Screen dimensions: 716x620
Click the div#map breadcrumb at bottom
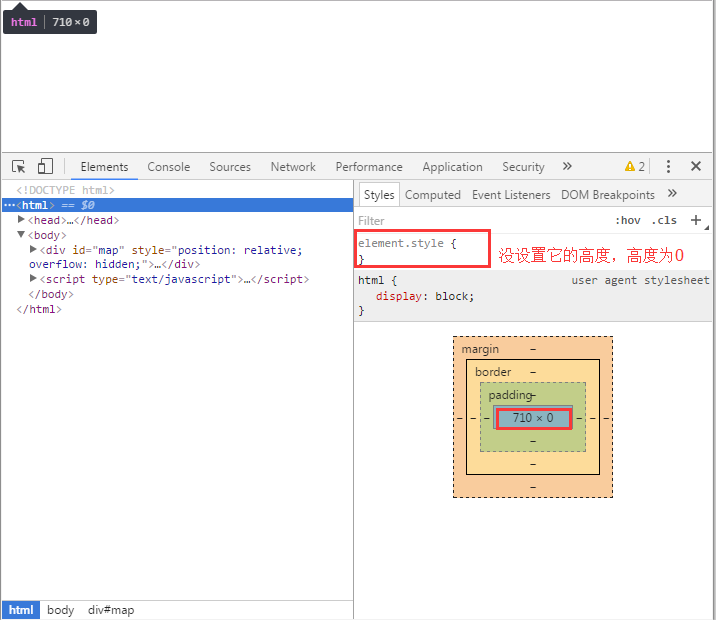[111, 610]
